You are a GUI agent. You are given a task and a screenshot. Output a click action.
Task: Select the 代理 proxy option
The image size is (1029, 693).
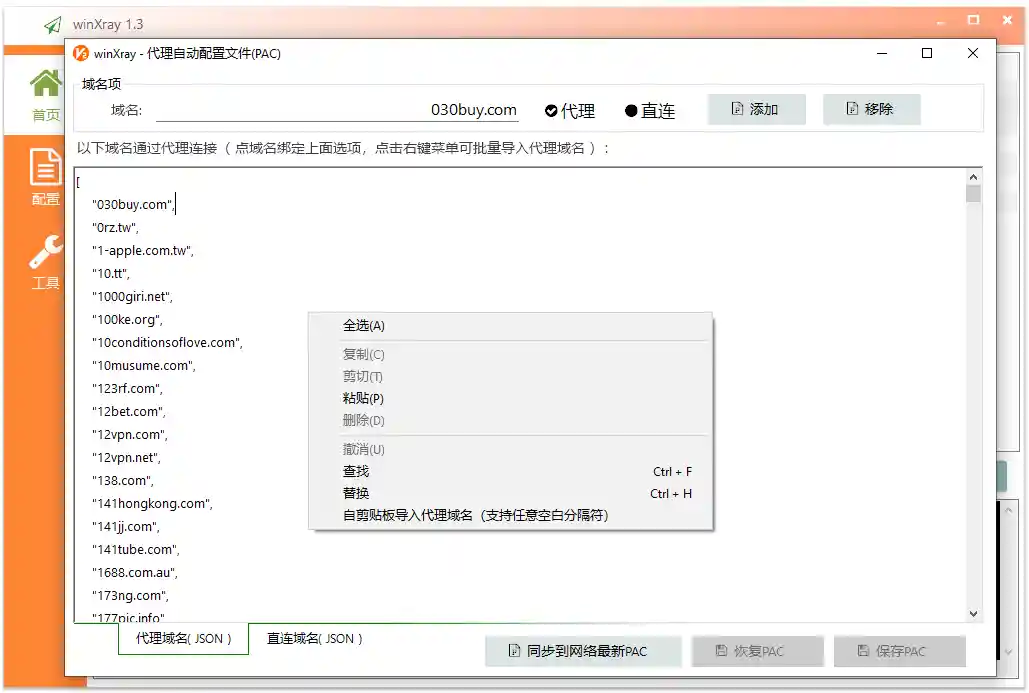click(x=570, y=111)
